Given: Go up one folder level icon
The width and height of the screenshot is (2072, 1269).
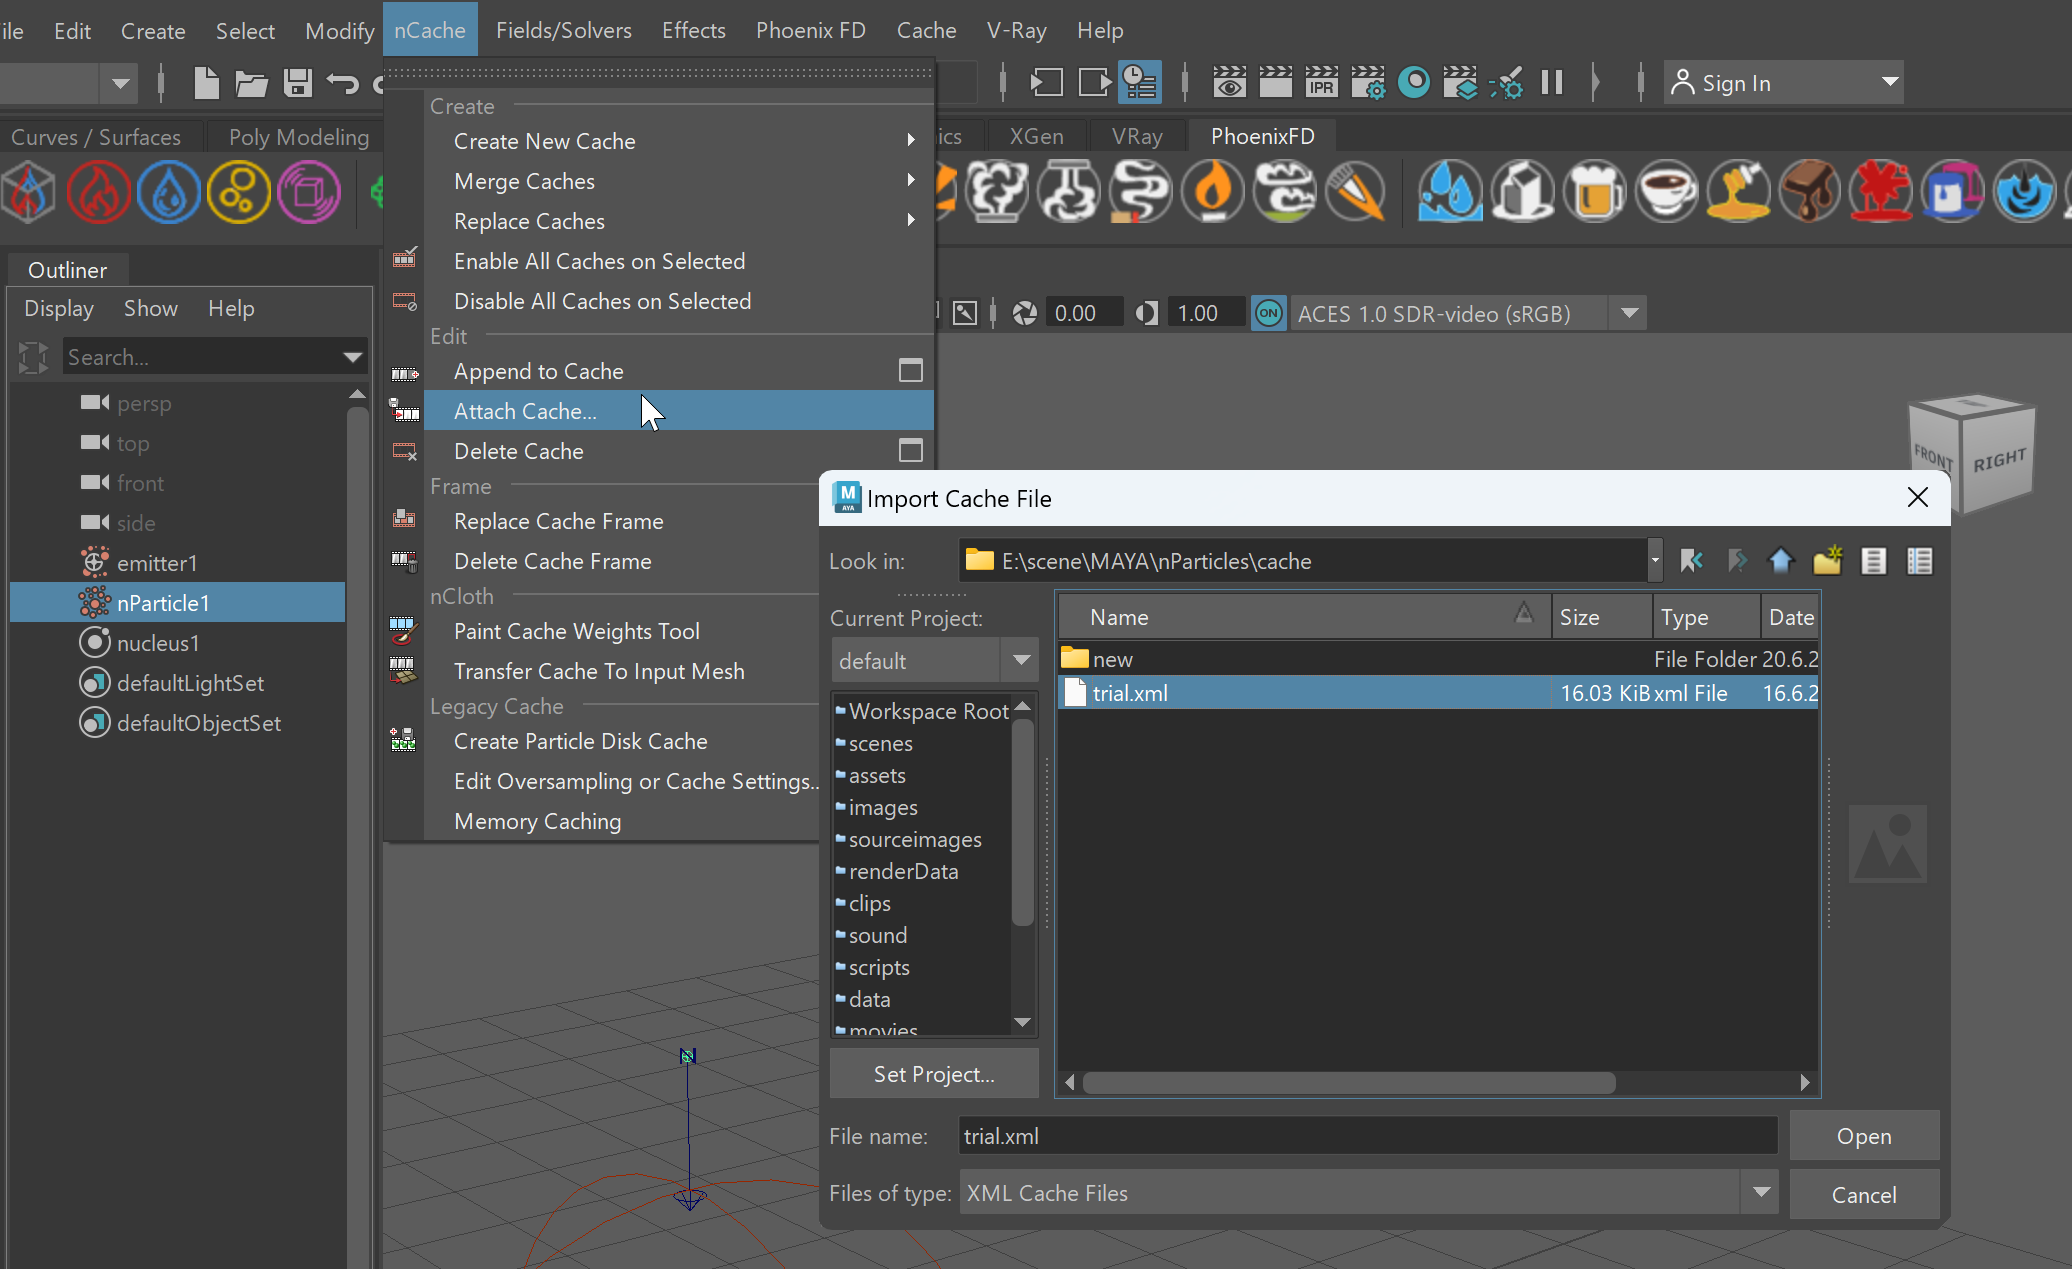Looking at the screenshot, I should (1781, 561).
